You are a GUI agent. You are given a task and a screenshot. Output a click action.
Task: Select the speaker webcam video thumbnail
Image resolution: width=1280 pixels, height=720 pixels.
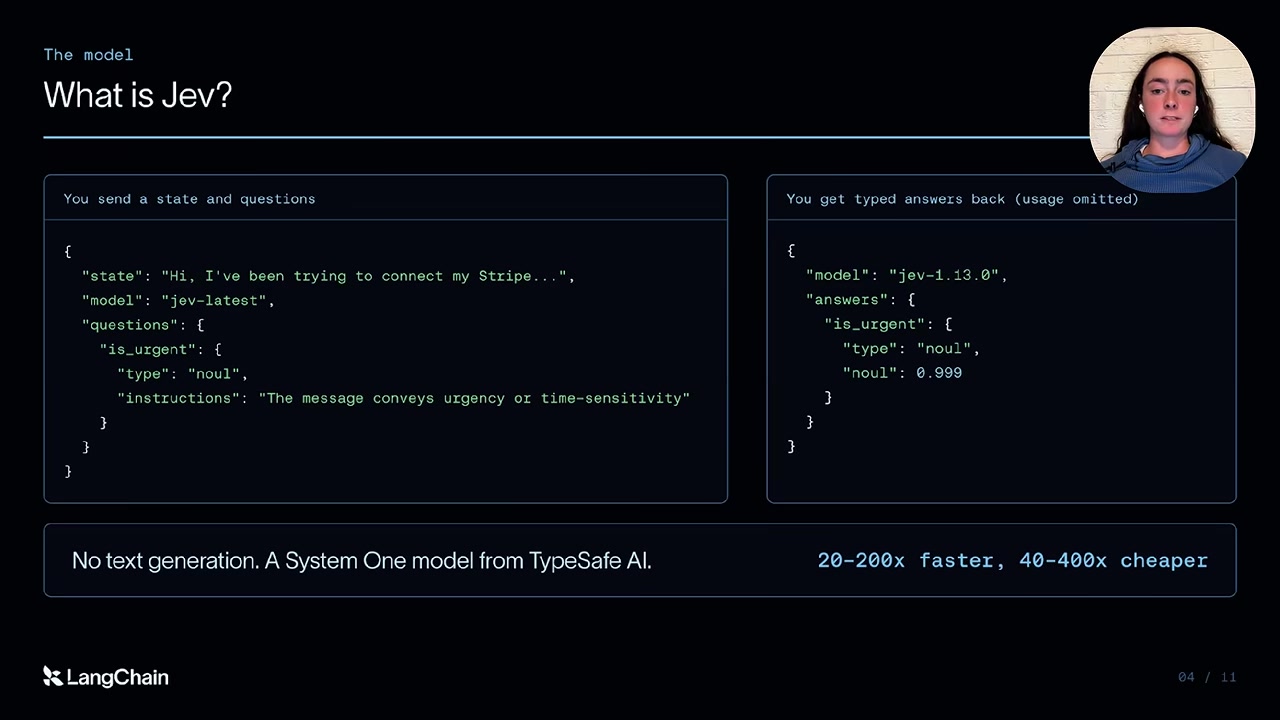click(x=1171, y=109)
